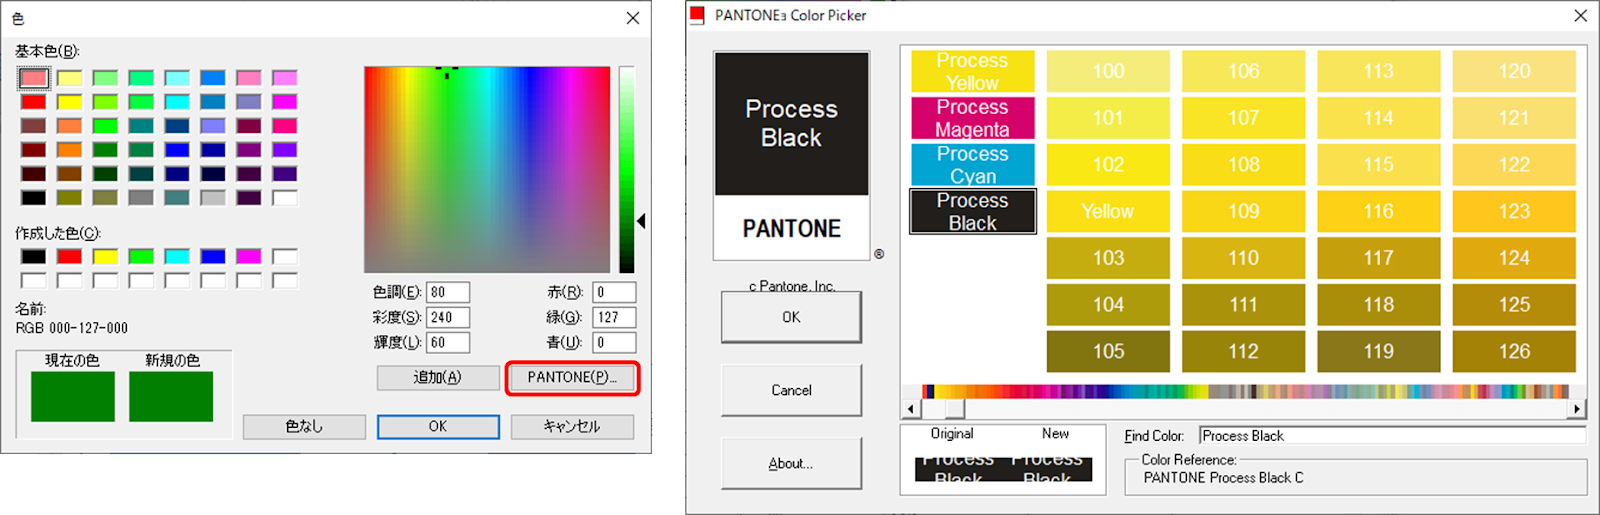Click the Find Color text field

1392,436
